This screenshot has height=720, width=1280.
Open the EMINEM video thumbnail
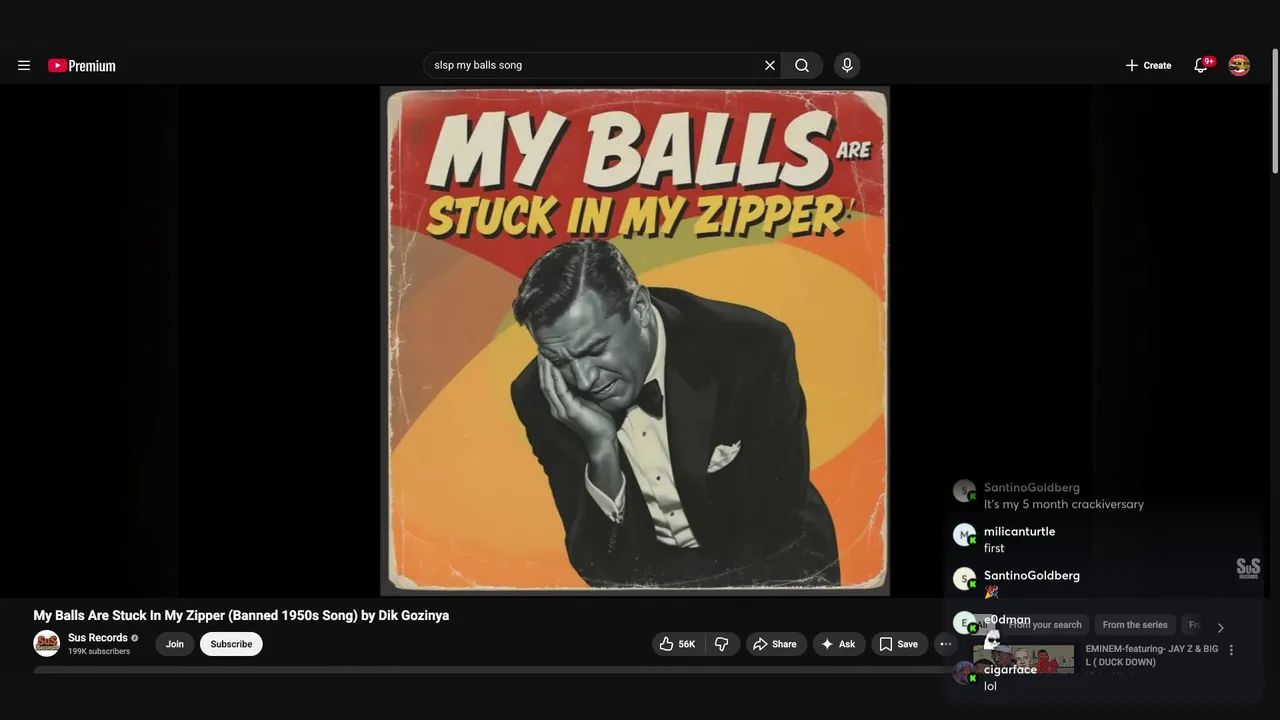pyautogui.click(x=1024, y=659)
